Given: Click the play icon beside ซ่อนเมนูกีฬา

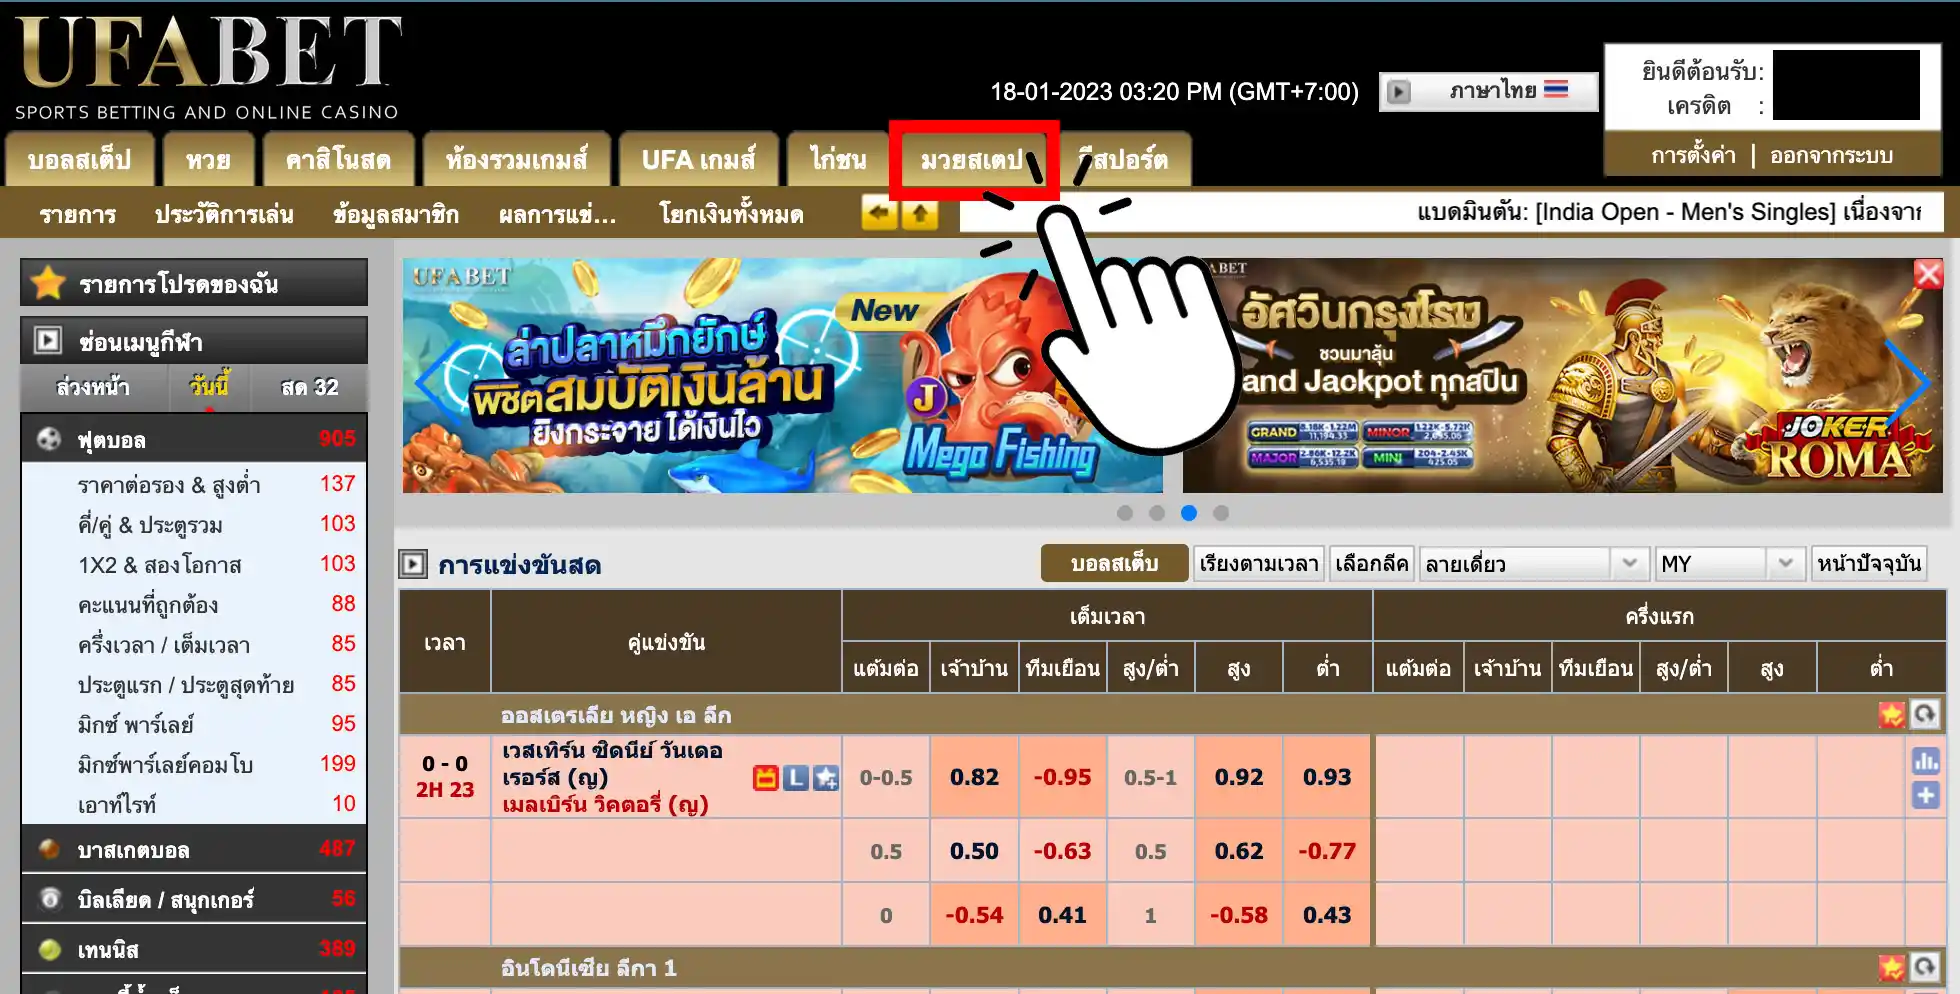Looking at the screenshot, I should [47, 341].
